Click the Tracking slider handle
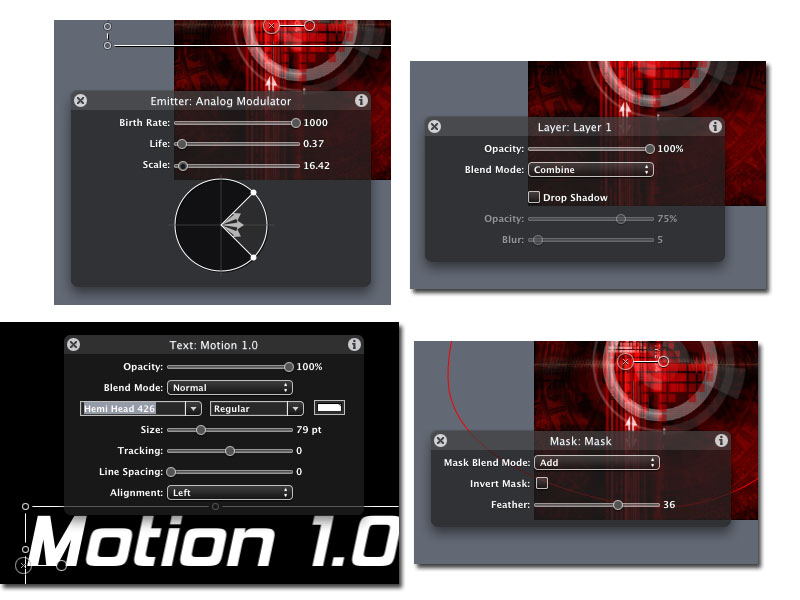Image resolution: width=800 pixels, height=600 pixels. pyautogui.click(x=230, y=451)
